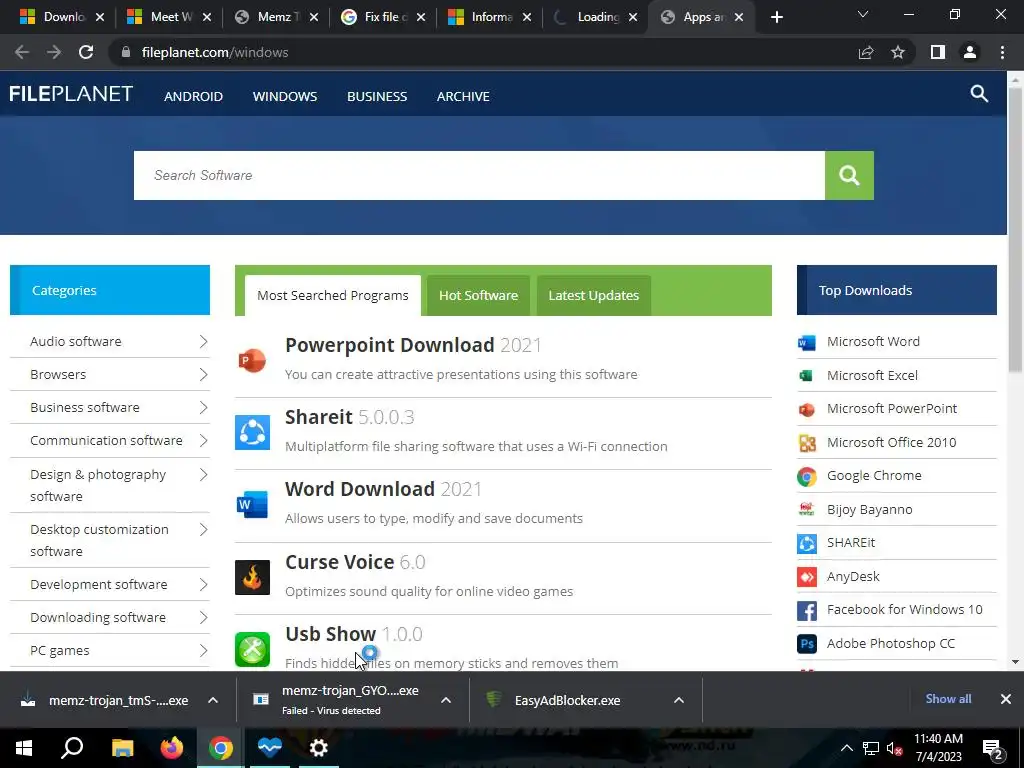Expand Development software category chevron

(x=203, y=584)
